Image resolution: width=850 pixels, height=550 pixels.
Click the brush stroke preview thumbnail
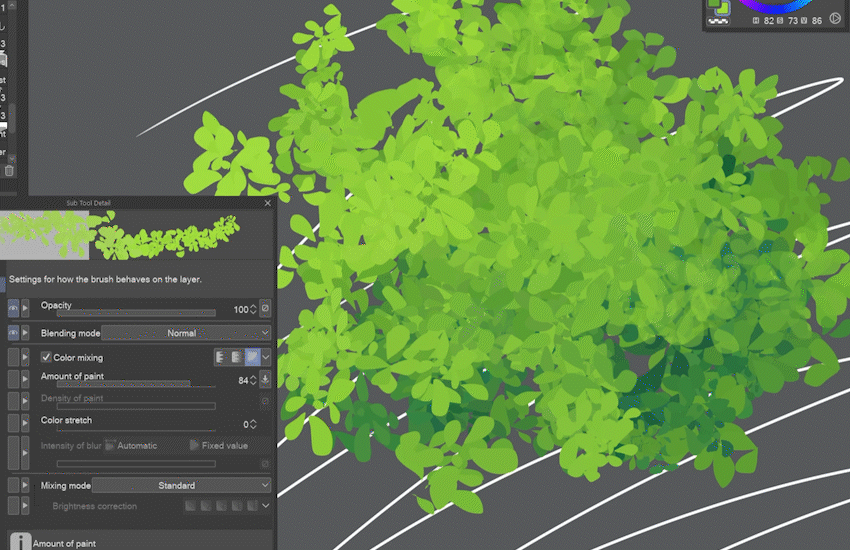pos(120,235)
